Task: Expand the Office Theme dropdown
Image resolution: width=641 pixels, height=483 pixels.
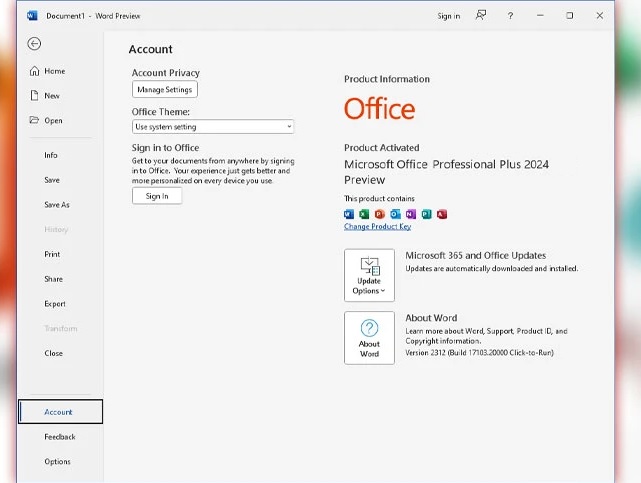Action: 213,127
